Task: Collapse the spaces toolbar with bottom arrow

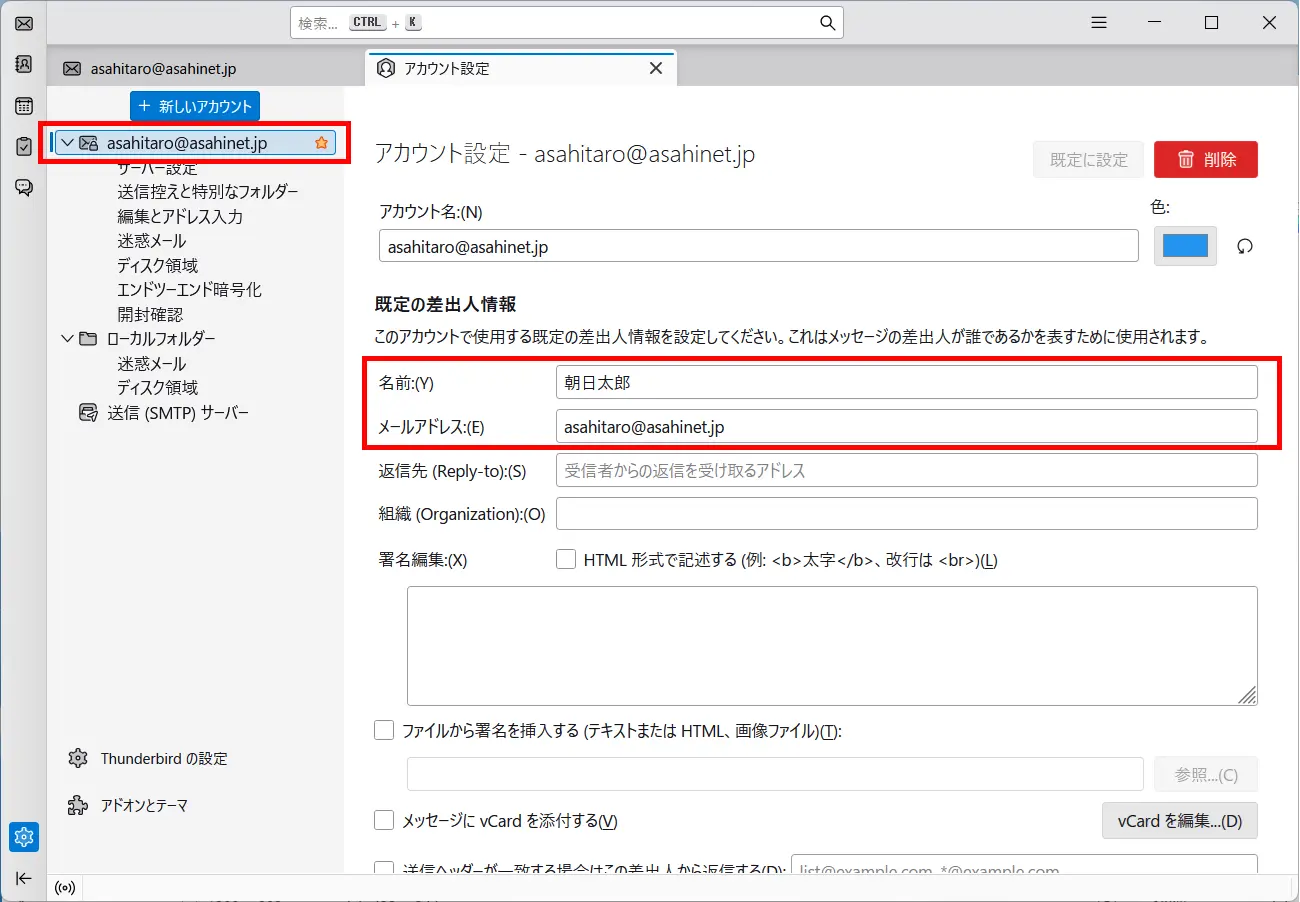Action: point(23,879)
